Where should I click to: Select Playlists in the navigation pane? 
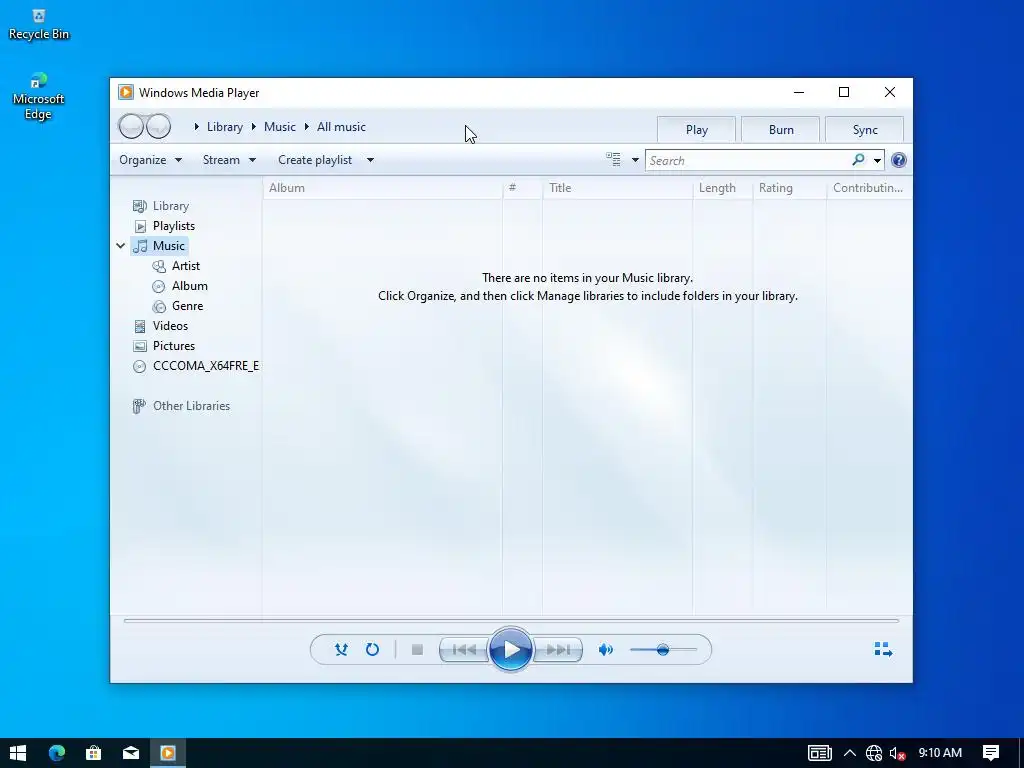(x=165, y=226)
